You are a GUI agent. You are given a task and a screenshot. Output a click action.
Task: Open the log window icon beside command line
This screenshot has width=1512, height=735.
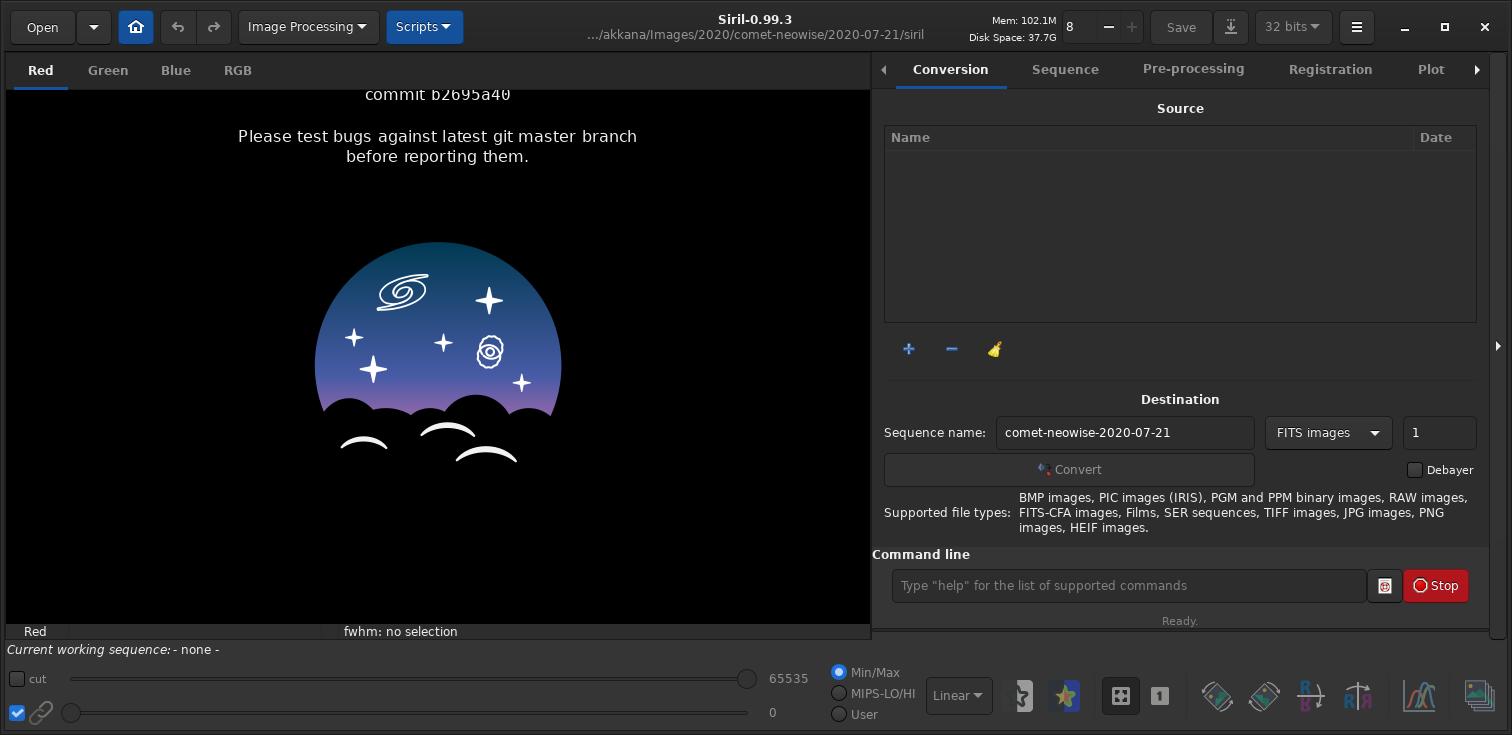coord(1384,586)
